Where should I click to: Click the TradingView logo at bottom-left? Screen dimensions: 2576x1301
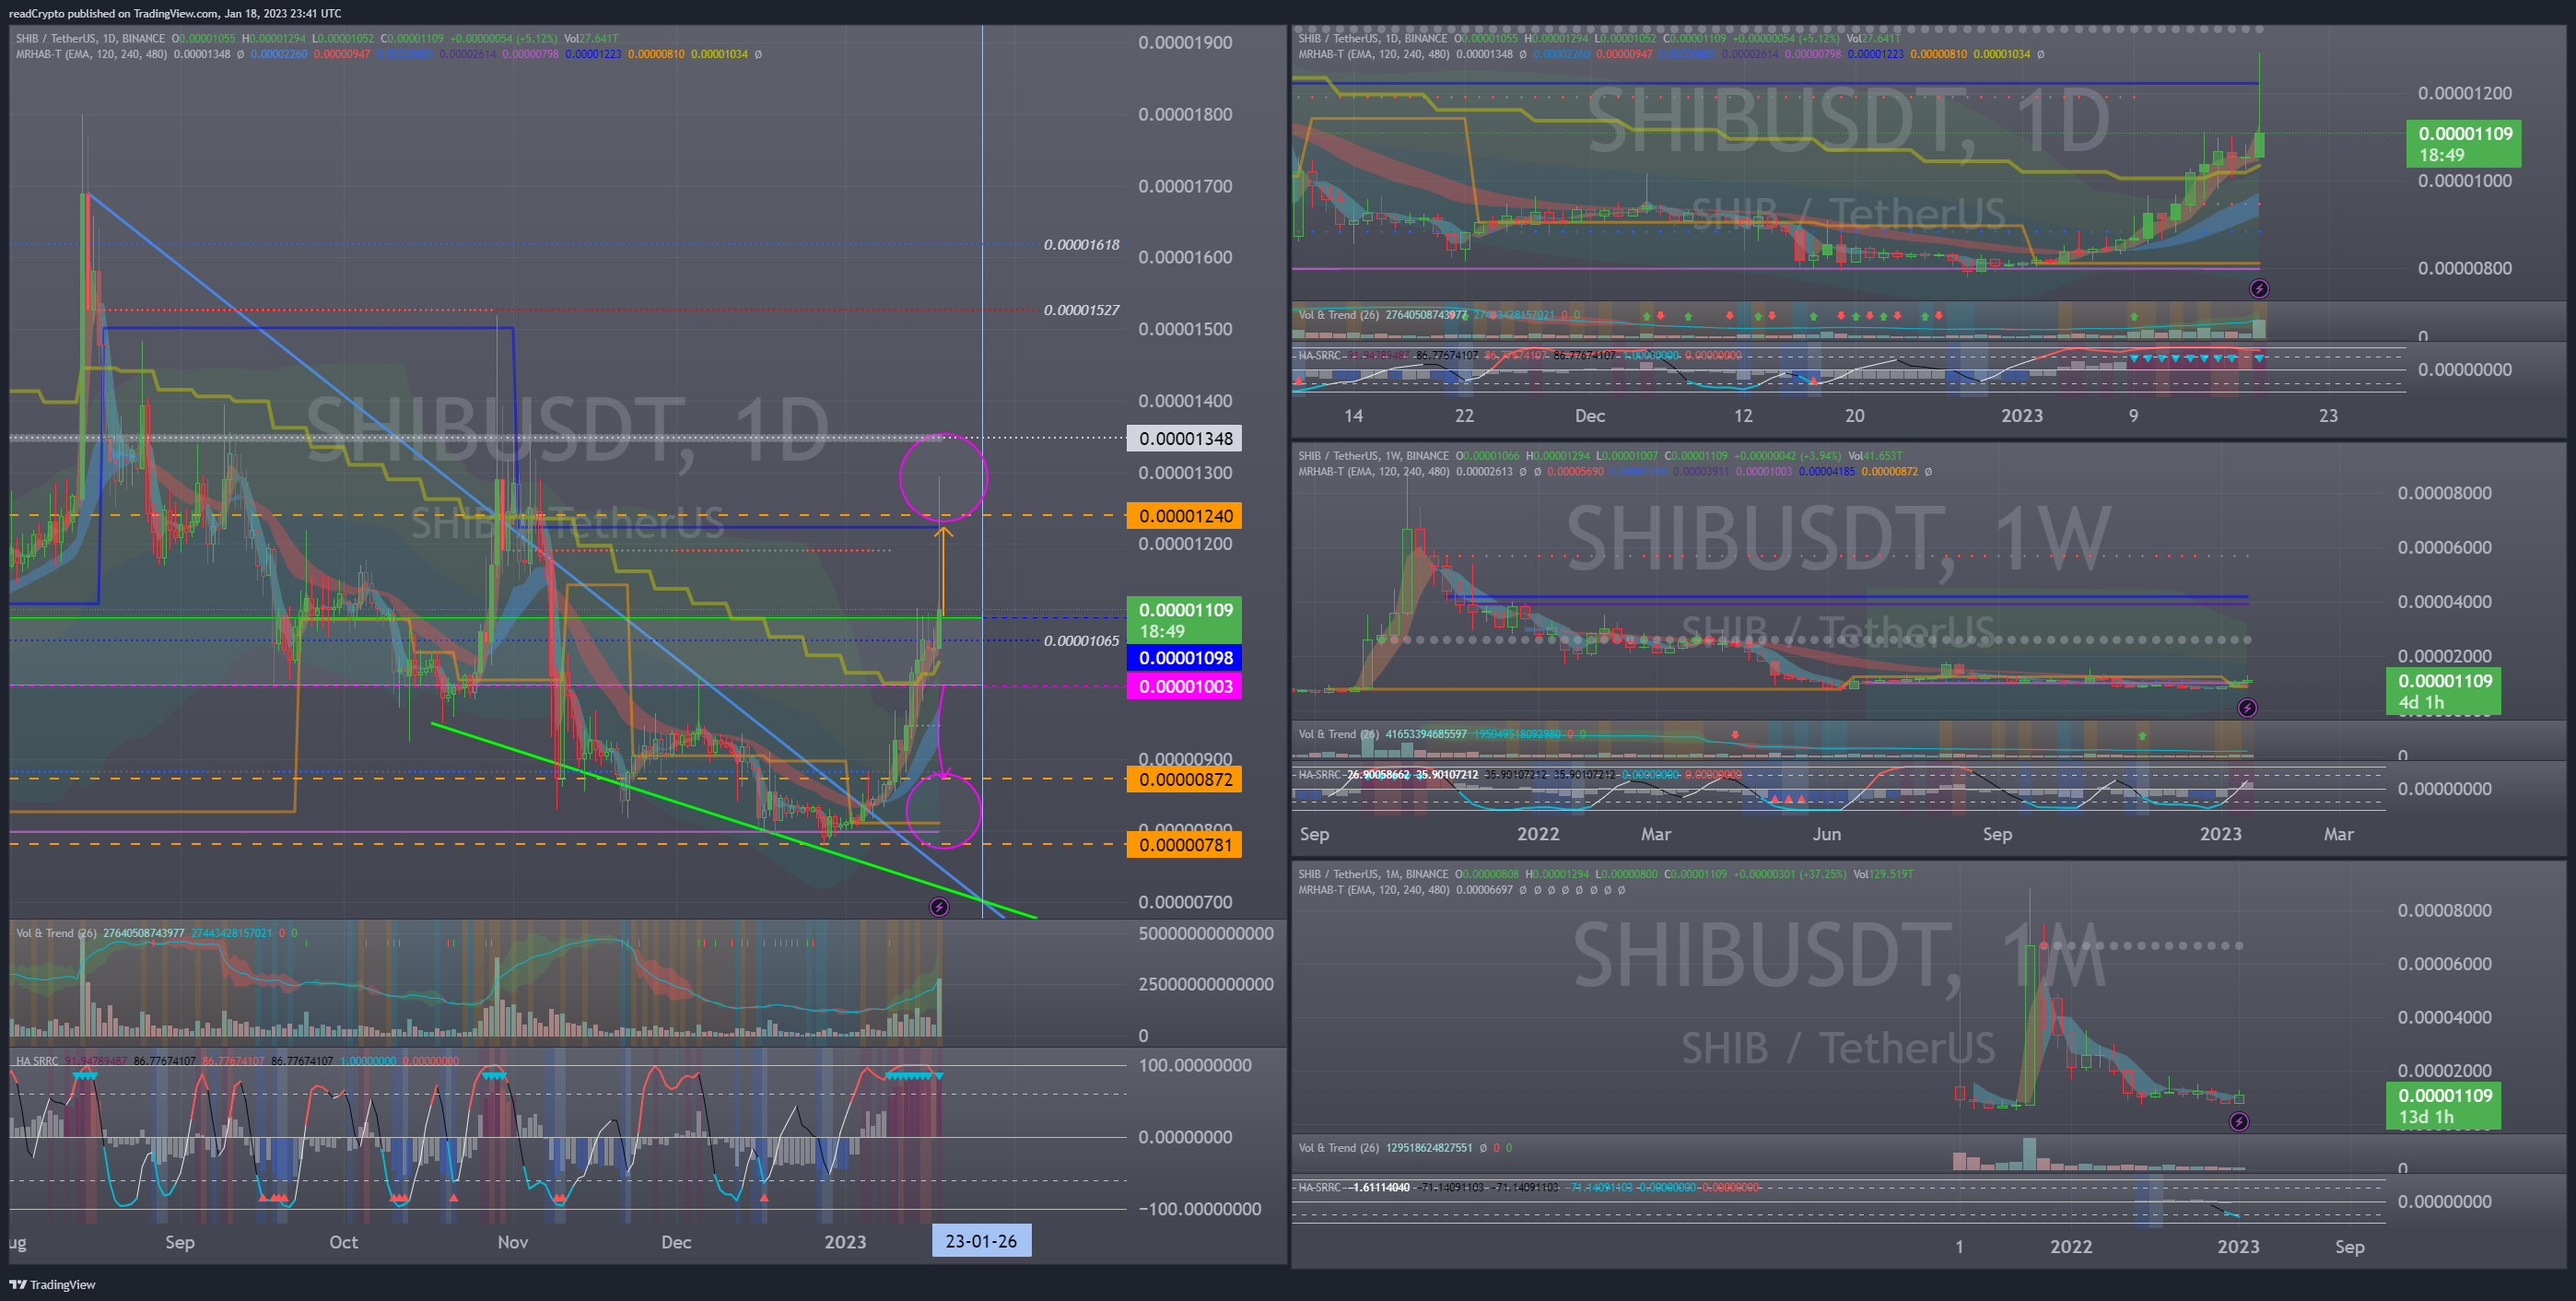coord(52,1284)
